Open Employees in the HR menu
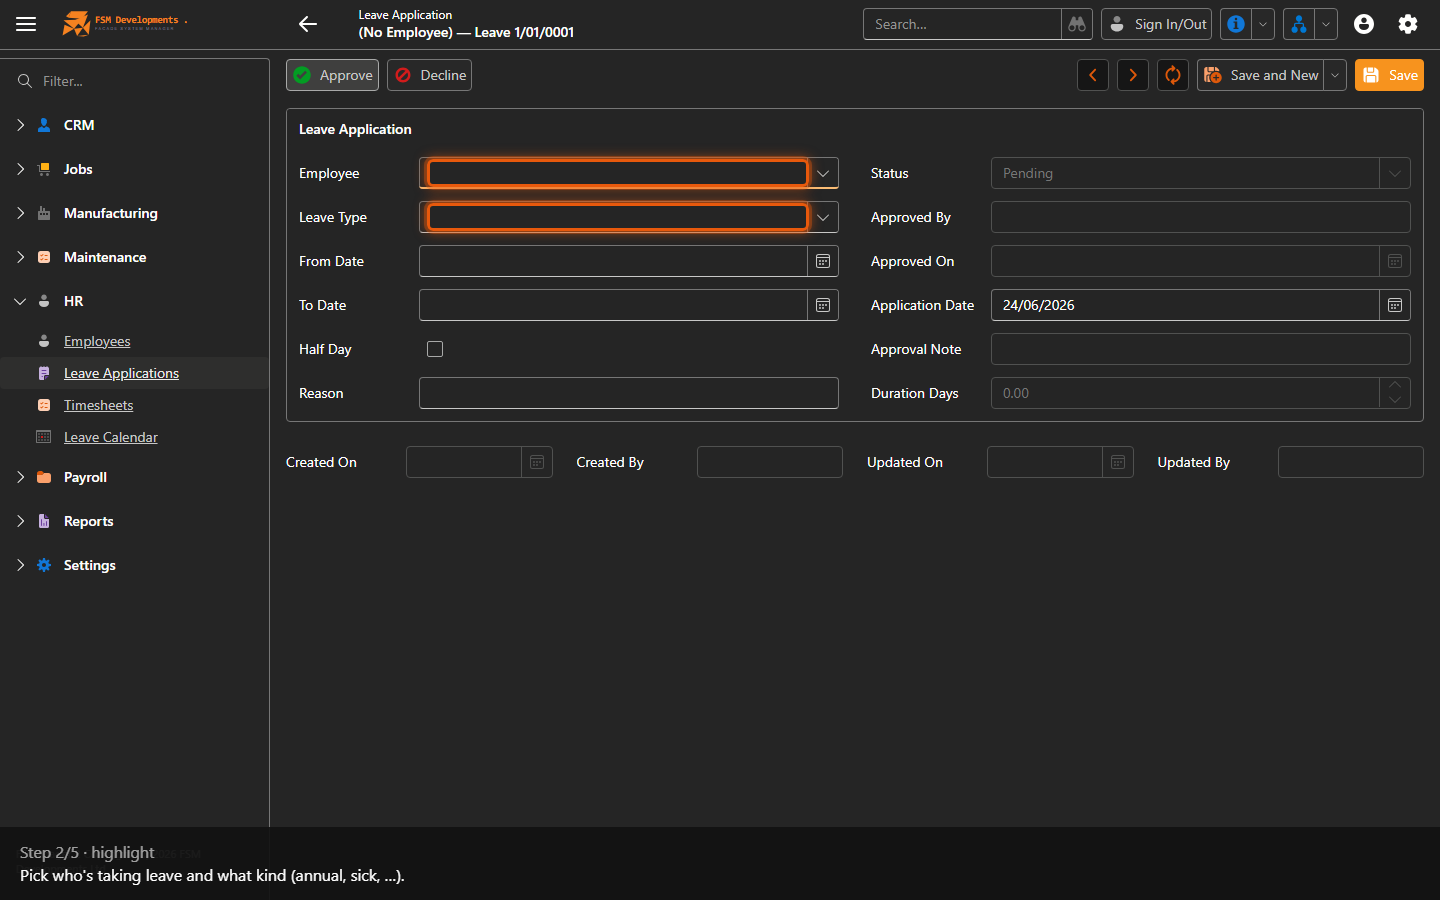 click(97, 341)
